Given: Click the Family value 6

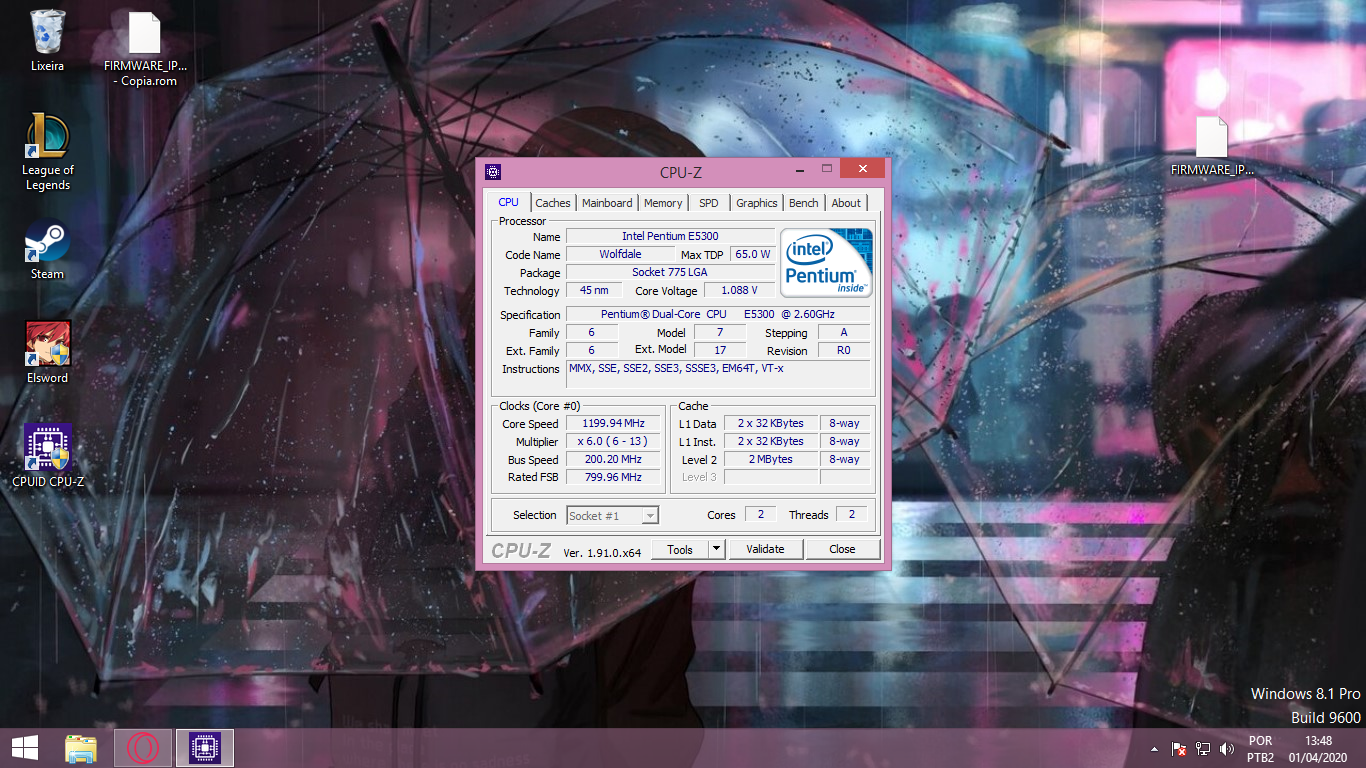Looking at the screenshot, I should 591,333.
